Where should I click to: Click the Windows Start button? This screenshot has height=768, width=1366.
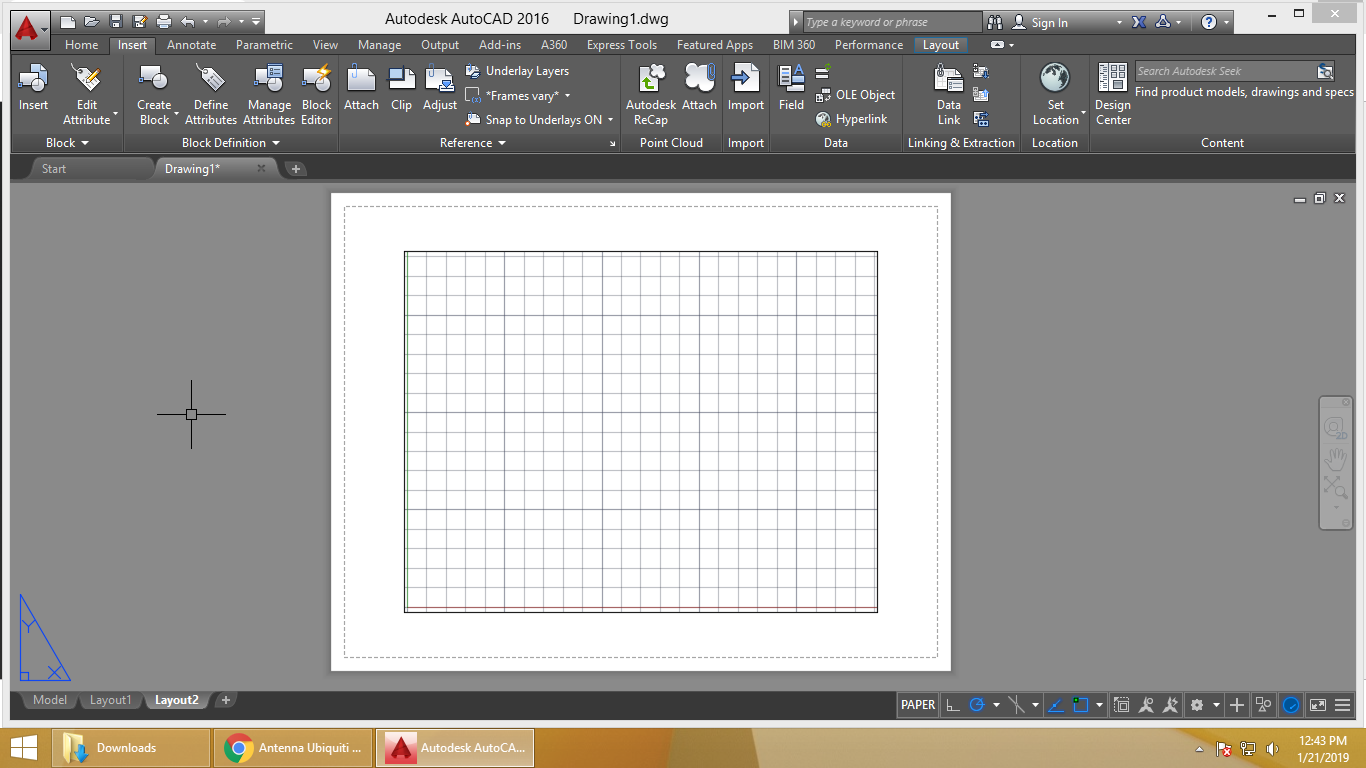click(x=24, y=748)
